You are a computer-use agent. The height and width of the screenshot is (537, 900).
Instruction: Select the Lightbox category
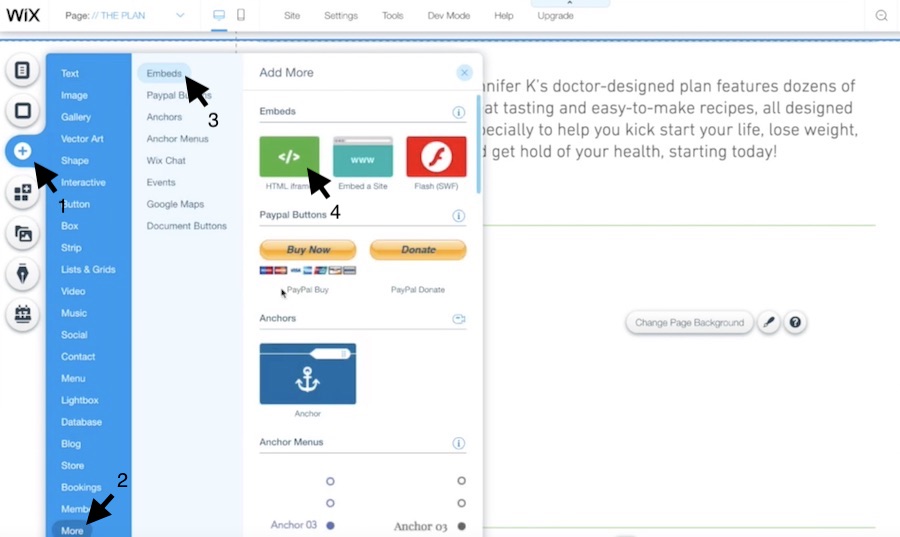click(80, 400)
